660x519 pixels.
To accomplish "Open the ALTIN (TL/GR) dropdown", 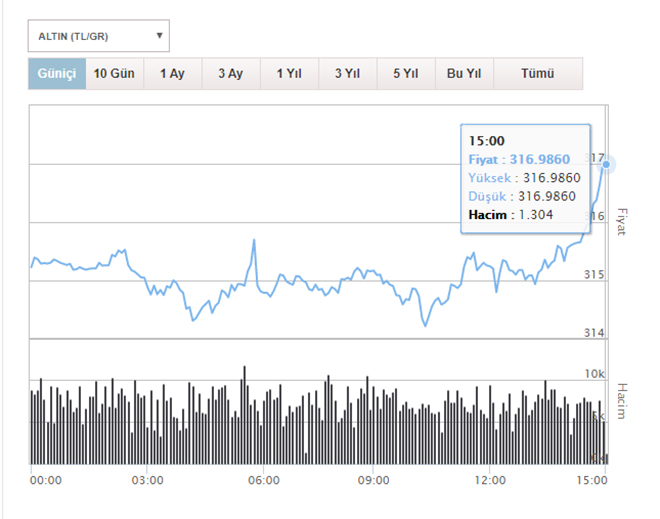I will click(x=98, y=37).
